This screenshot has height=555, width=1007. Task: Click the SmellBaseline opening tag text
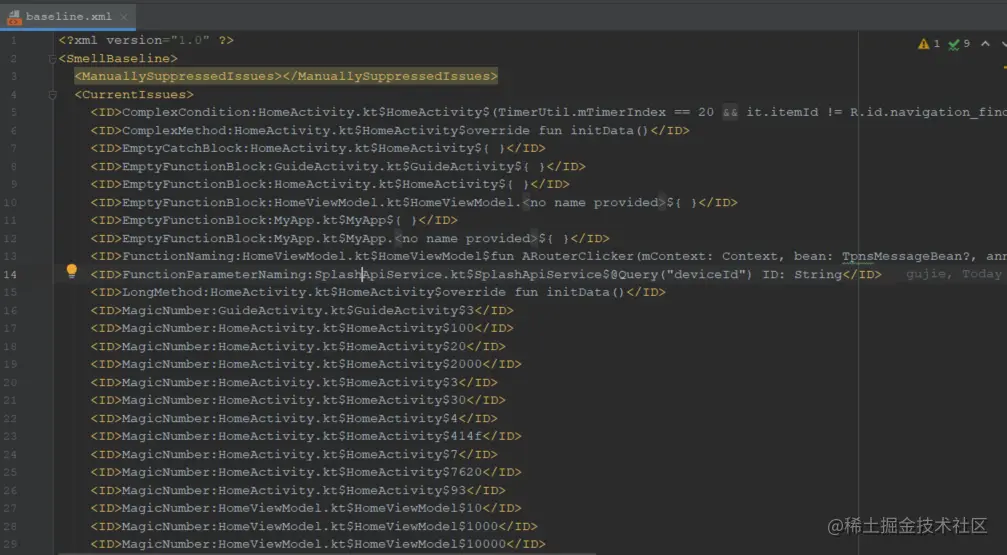[x=118, y=58]
